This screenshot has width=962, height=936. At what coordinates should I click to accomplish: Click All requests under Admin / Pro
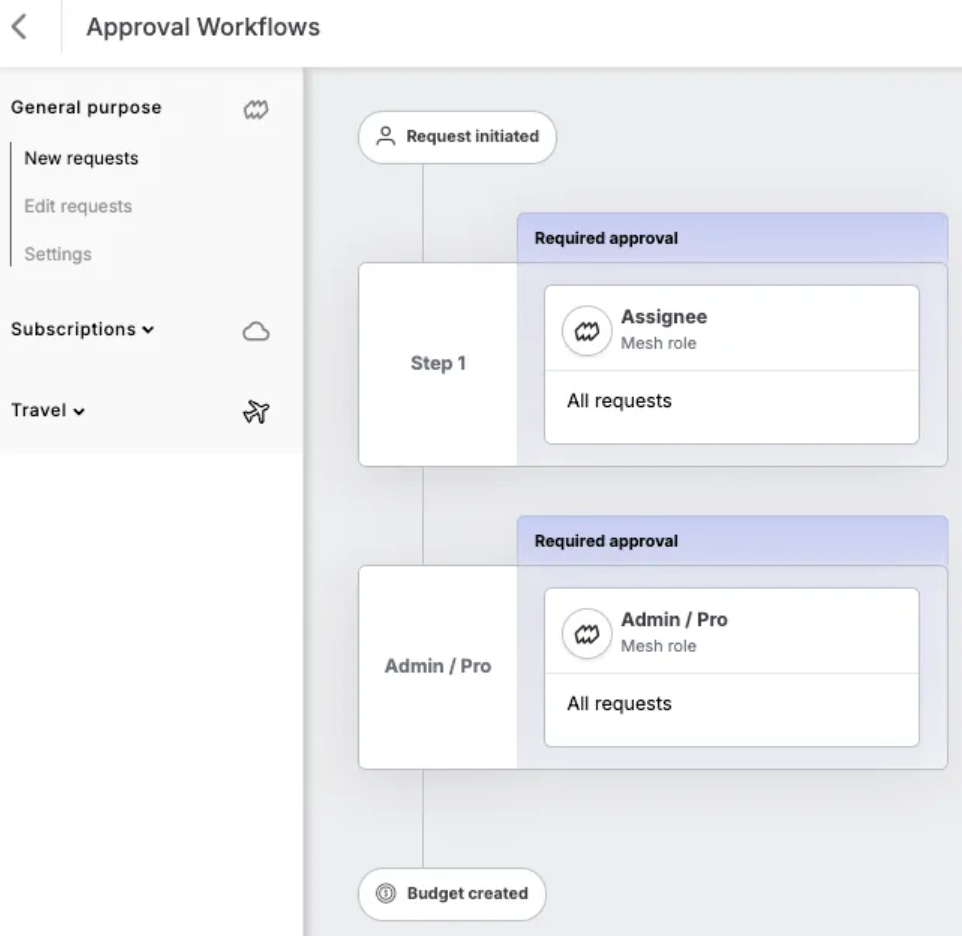(x=619, y=704)
